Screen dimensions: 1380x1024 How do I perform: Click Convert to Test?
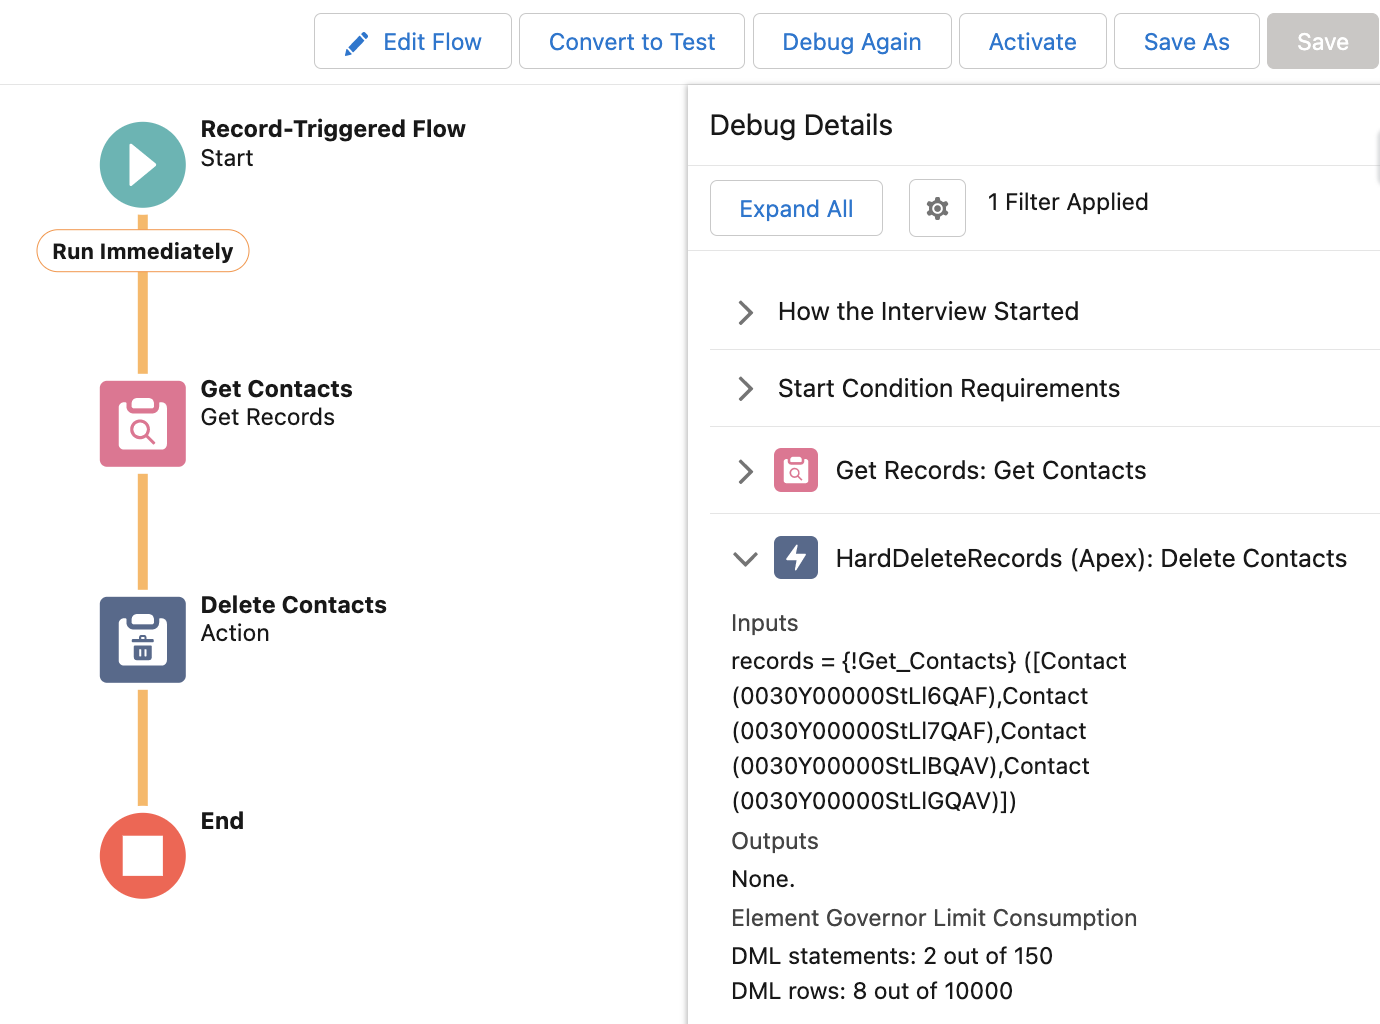coord(631,41)
